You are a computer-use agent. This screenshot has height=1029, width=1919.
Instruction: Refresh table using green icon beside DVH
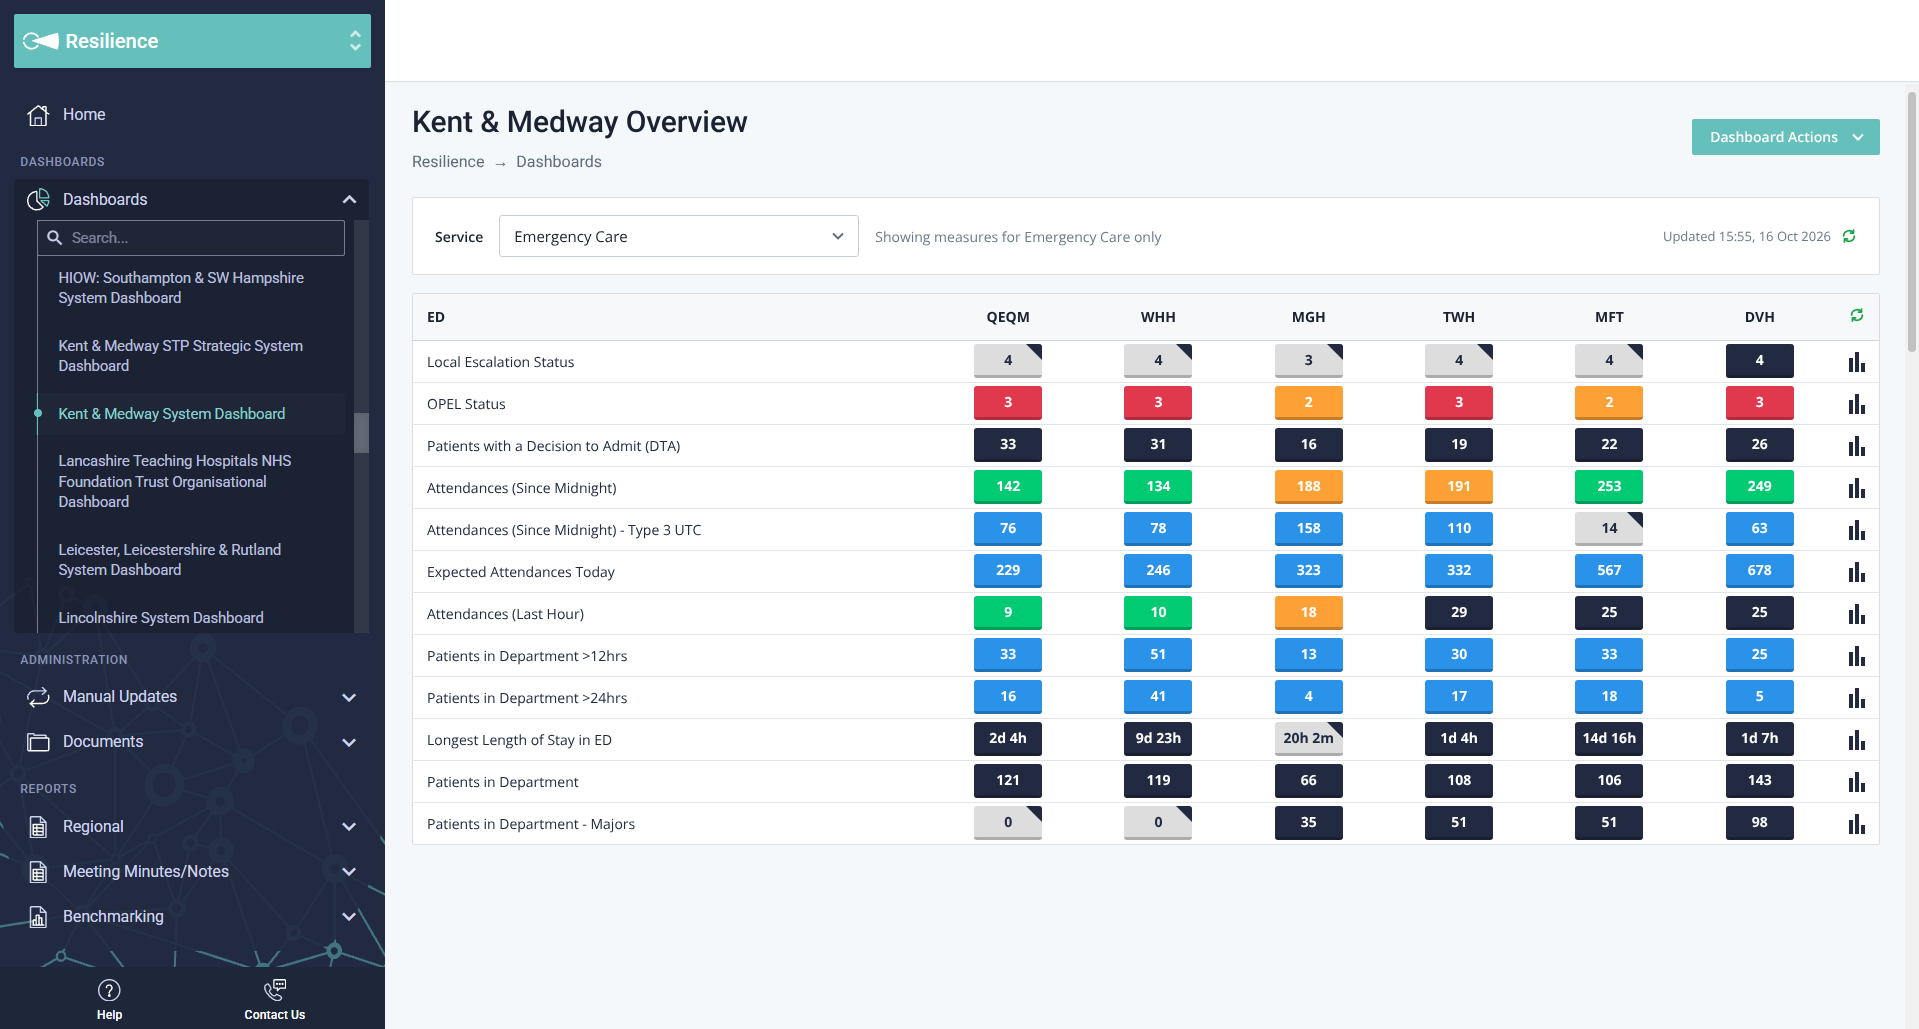point(1857,315)
